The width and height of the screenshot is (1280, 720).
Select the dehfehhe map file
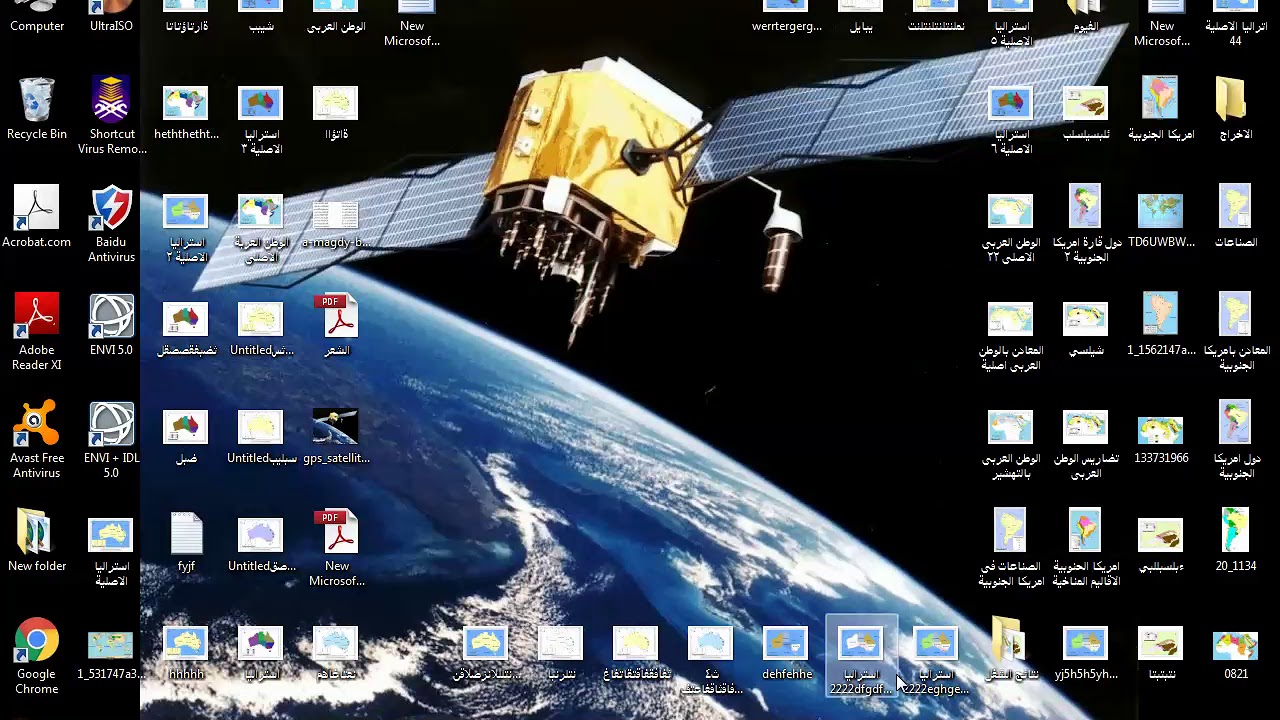(786, 649)
